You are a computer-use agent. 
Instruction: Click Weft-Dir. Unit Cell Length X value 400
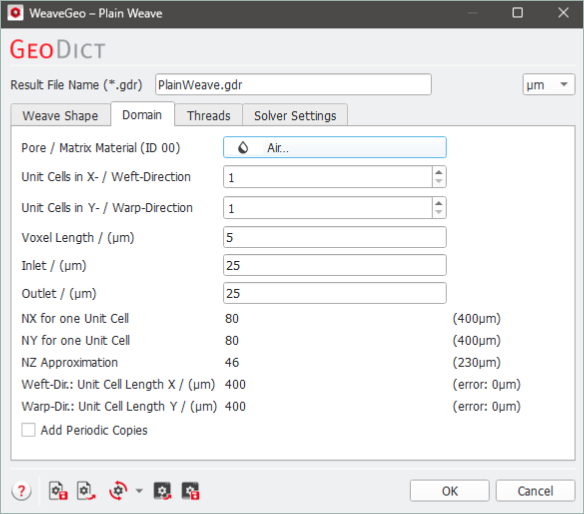(x=235, y=384)
